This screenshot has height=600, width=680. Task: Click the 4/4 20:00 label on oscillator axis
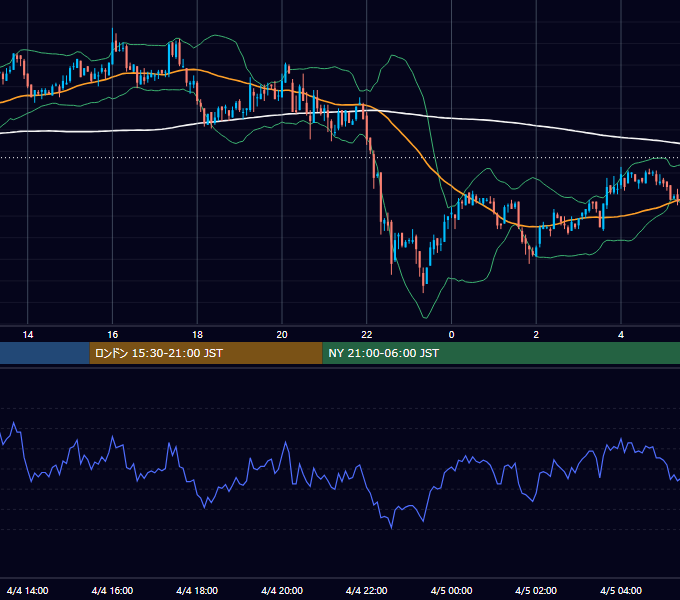click(x=282, y=590)
